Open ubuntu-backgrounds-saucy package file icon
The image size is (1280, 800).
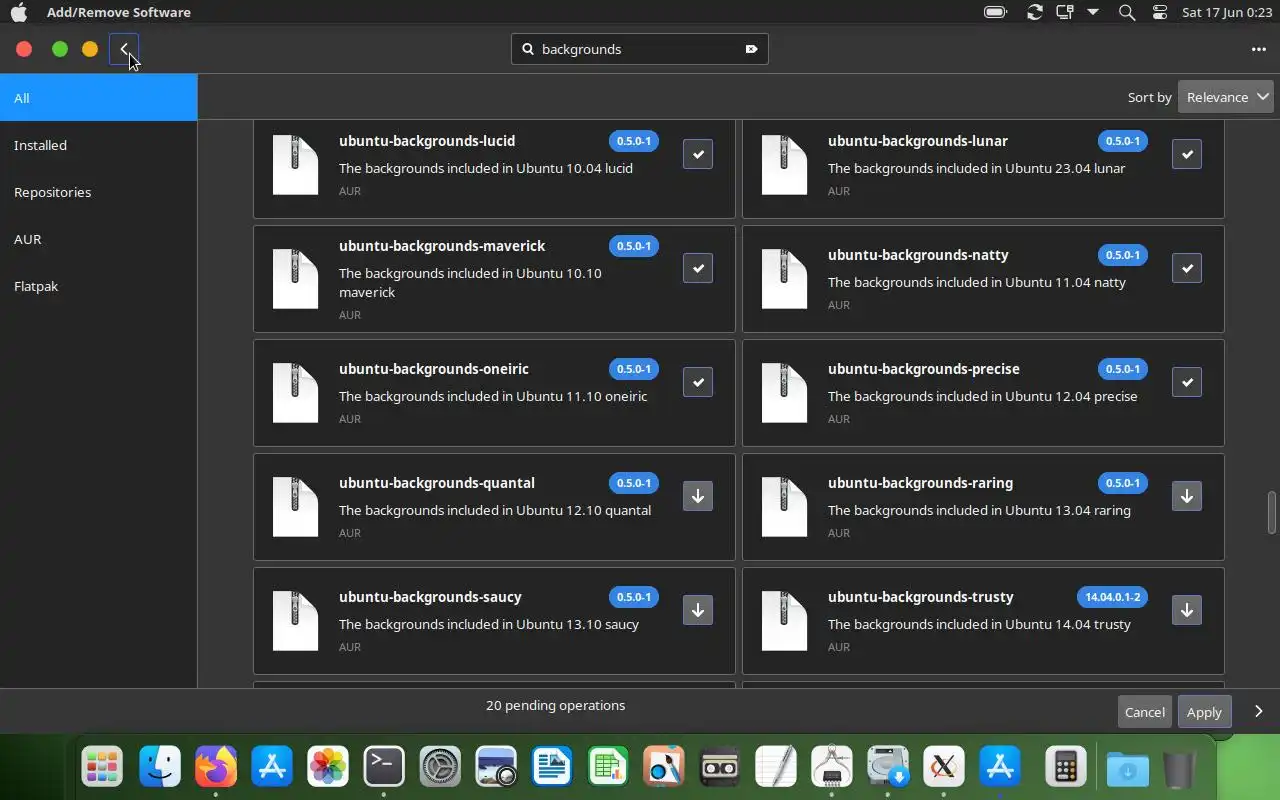click(295, 621)
